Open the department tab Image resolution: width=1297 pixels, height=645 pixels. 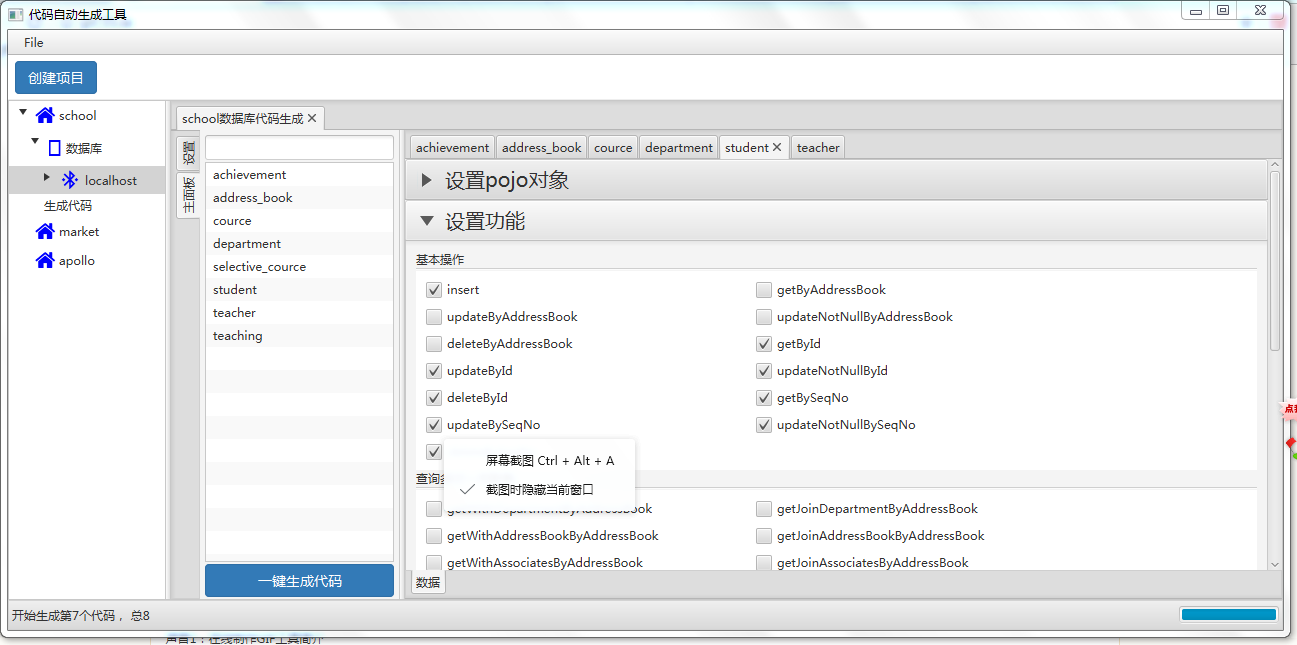[x=679, y=147]
